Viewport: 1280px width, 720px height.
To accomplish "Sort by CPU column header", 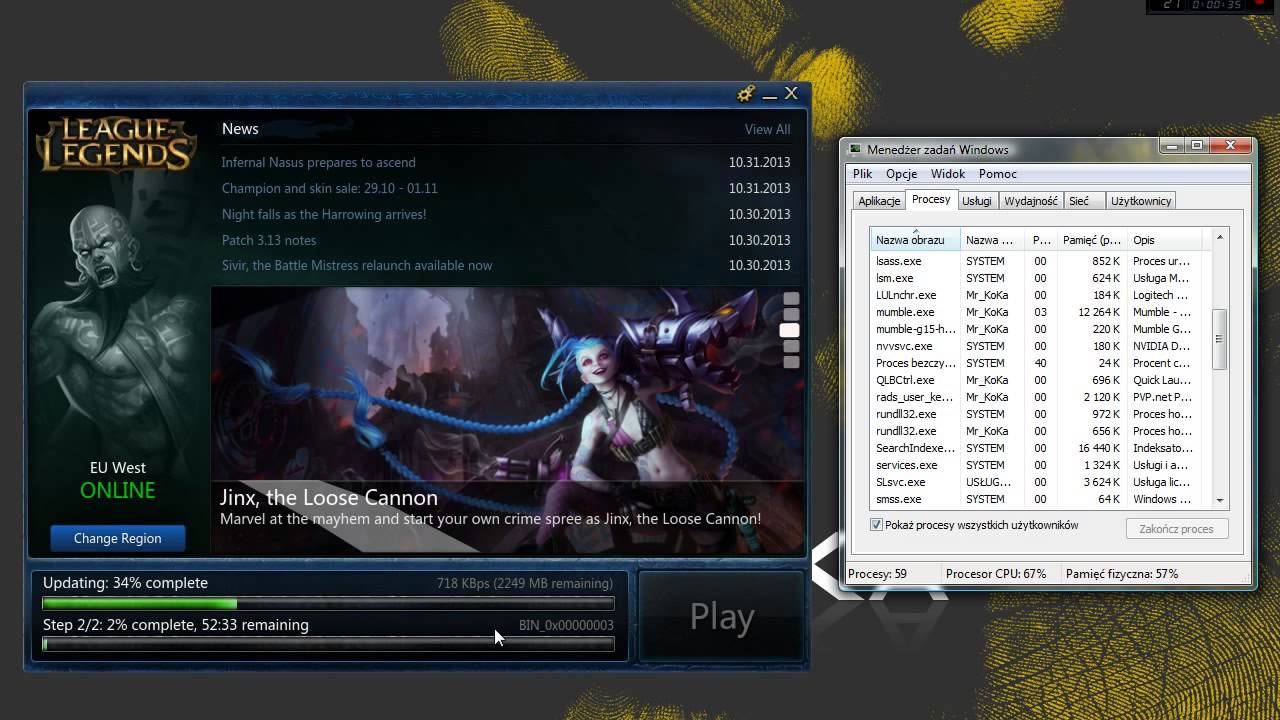I will (x=1040, y=240).
